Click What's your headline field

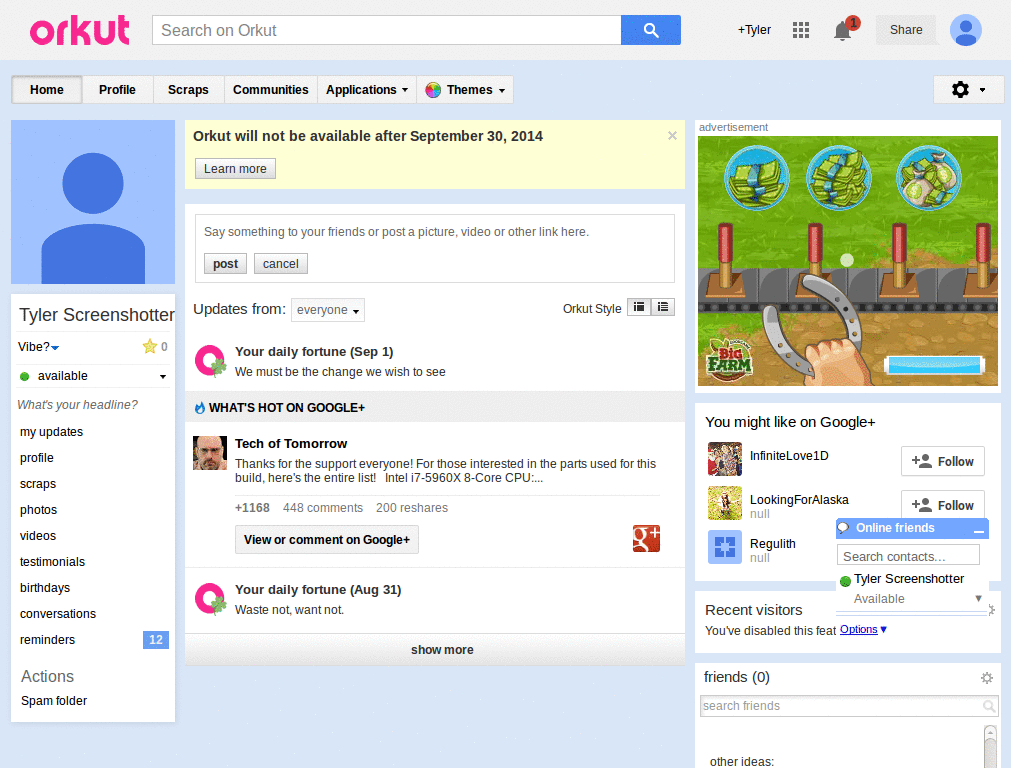pos(78,405)
